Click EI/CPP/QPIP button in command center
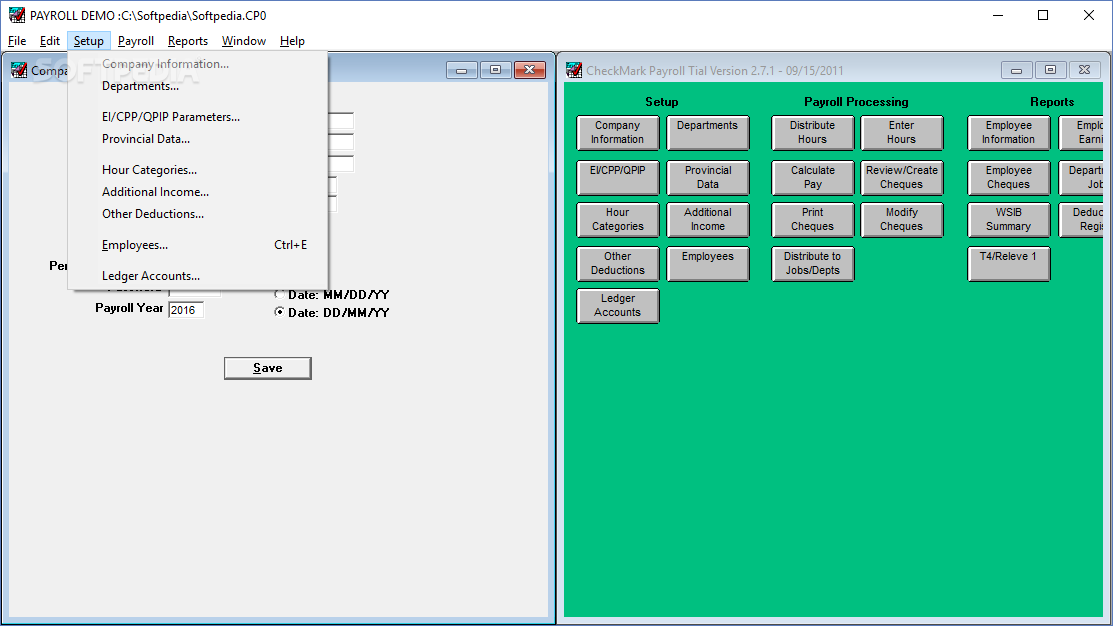 (x=618, y=177)
